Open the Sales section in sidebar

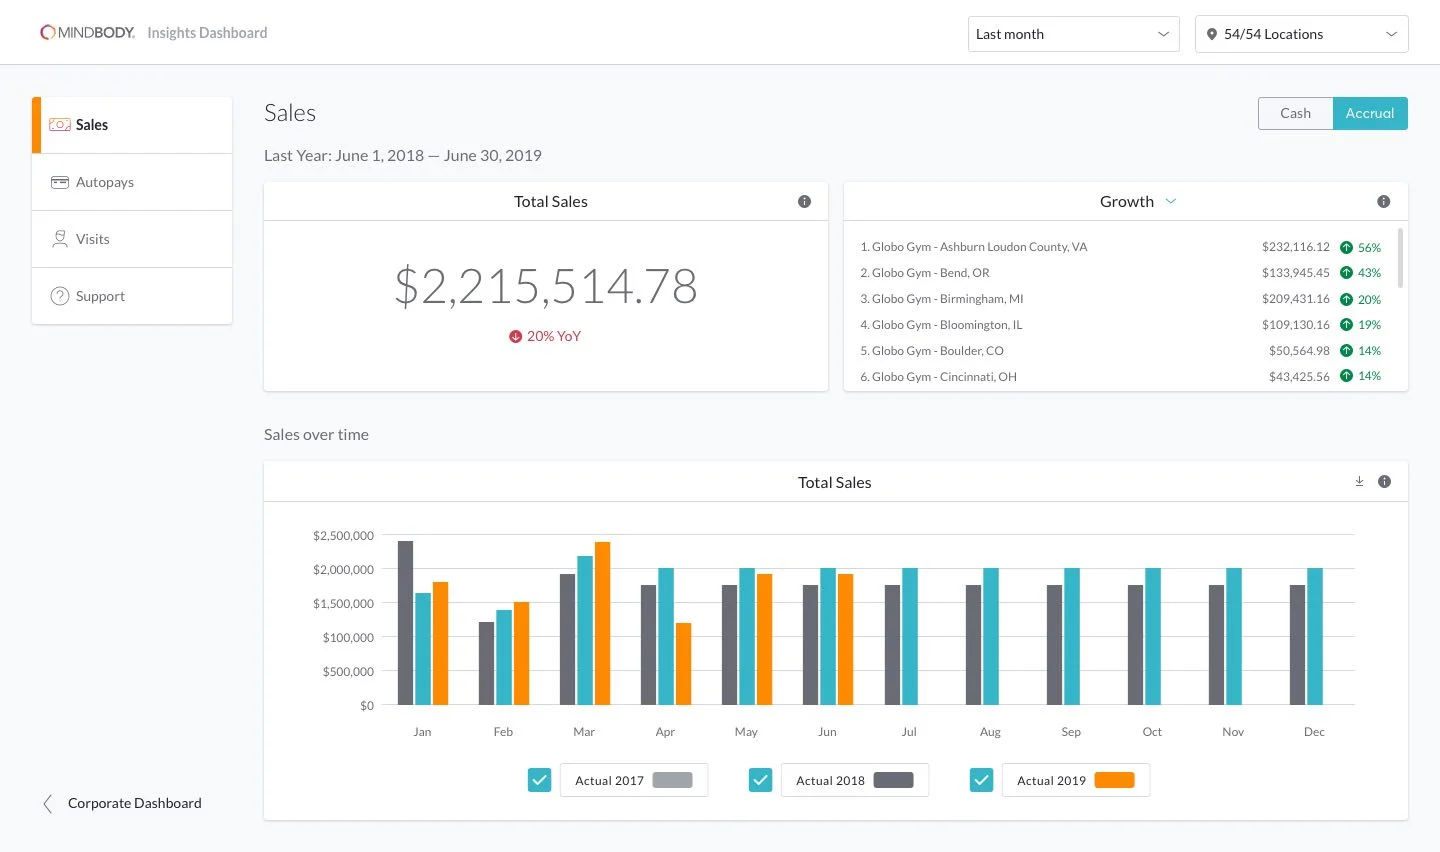click(x=132, y=125)
